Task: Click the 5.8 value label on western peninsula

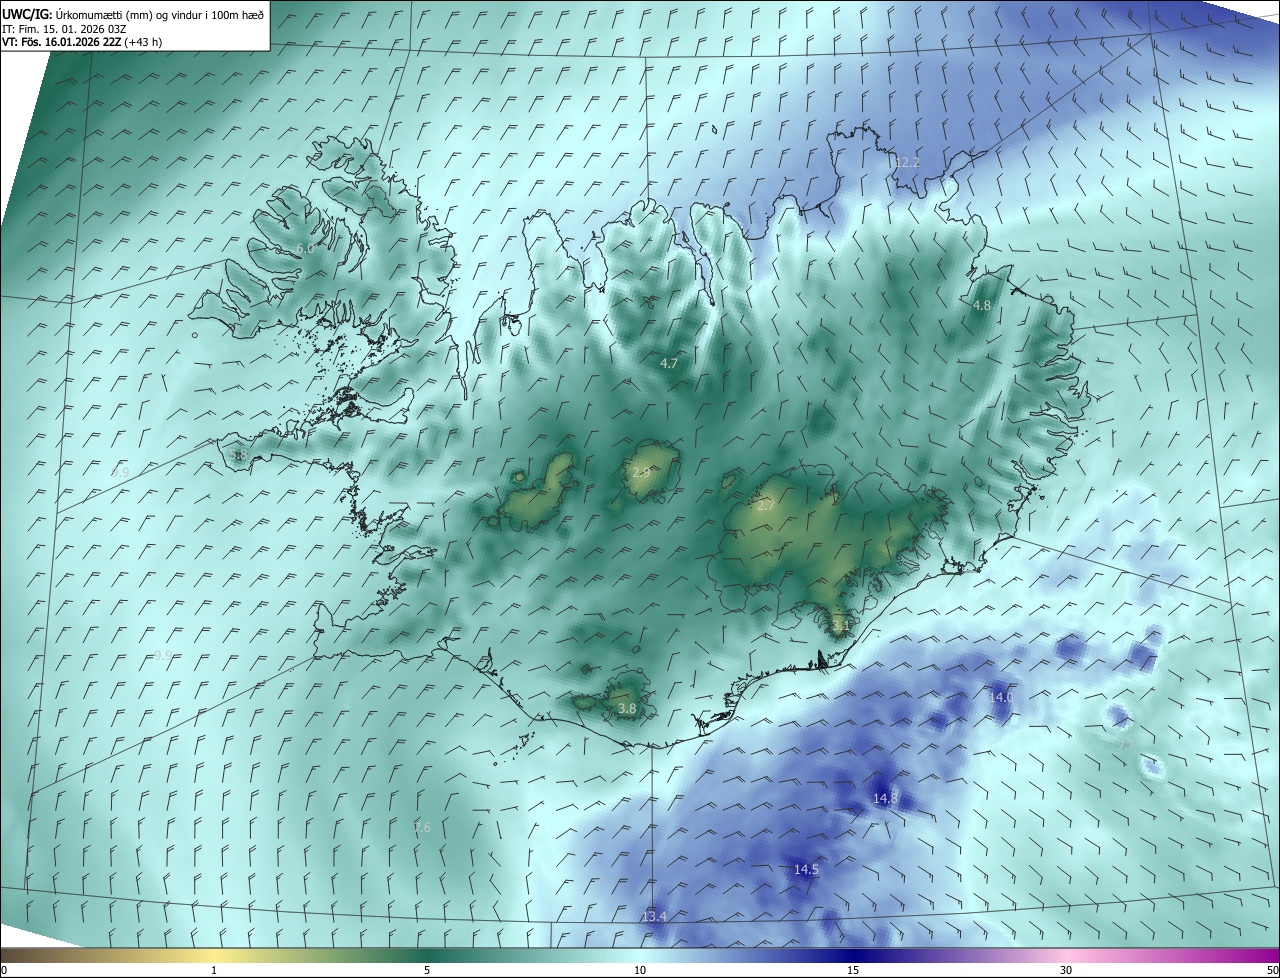Action: (x=238, y=455)
